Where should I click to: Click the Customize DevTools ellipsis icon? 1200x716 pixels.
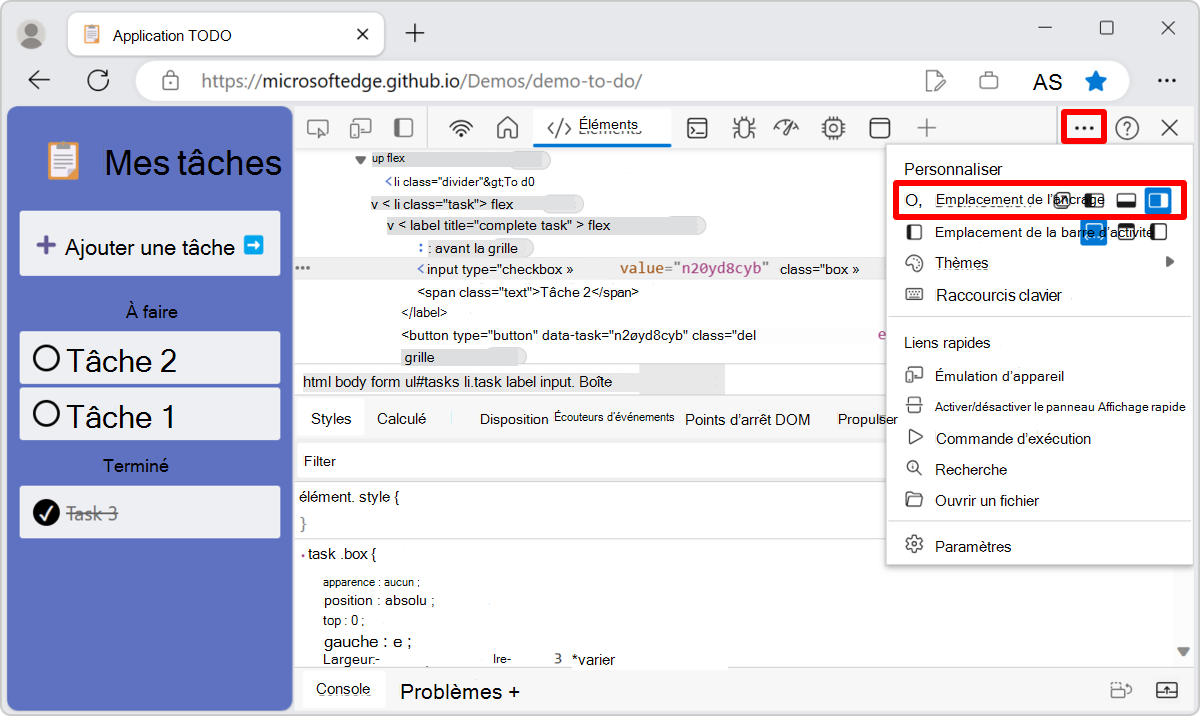coord(1083,127)
